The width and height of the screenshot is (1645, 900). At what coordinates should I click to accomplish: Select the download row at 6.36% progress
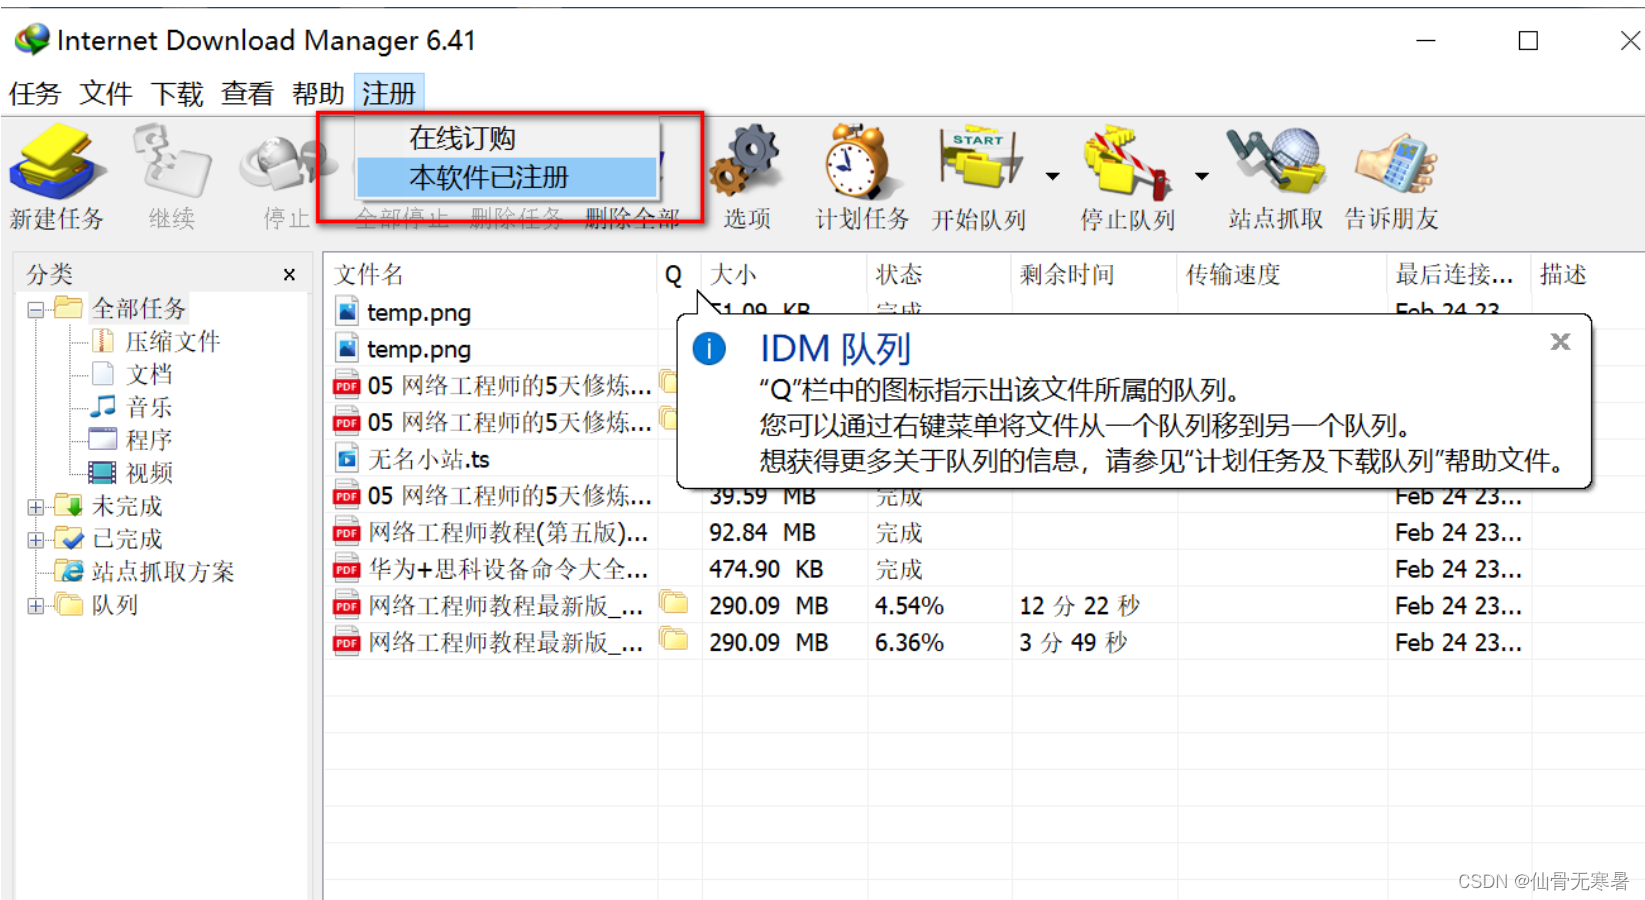pyautogui.click(x=984, y=642)
